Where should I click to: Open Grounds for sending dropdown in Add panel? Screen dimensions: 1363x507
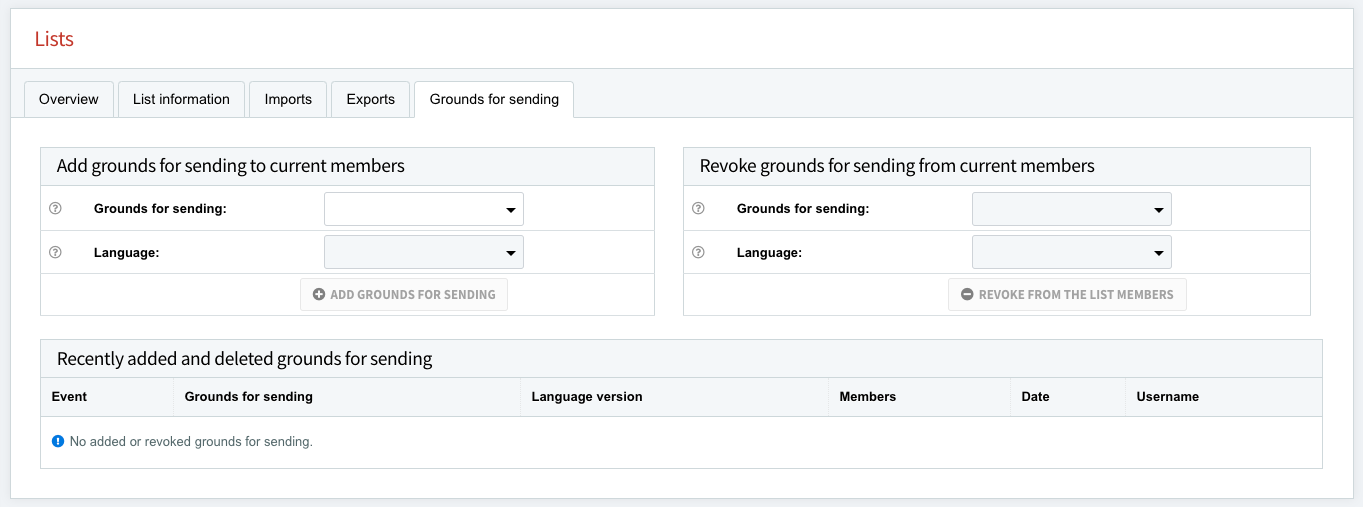click(x=423, y=210)
